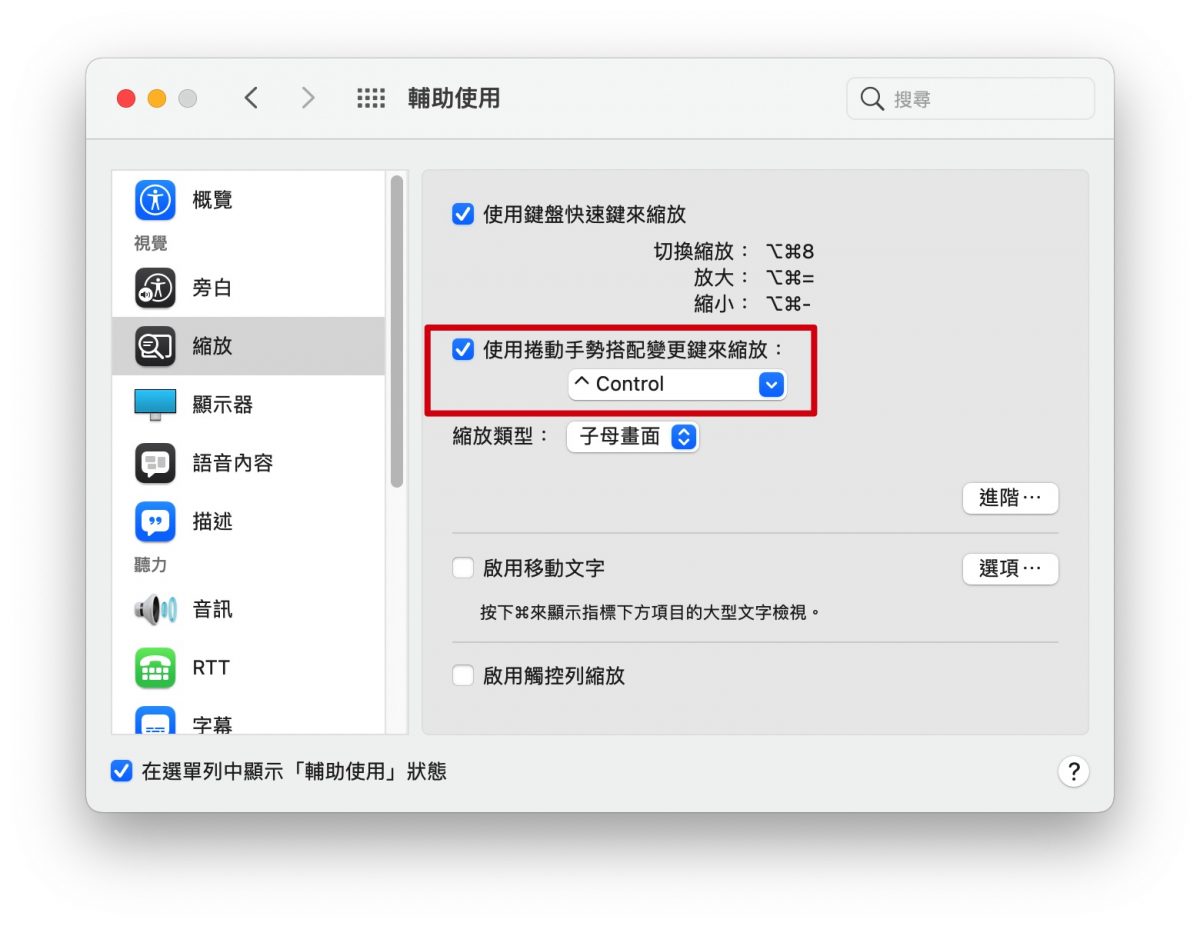
Task: Toggle 使用捲動手勢搭配變更鍵來縮放 checkbox
Action: [463, 350]
